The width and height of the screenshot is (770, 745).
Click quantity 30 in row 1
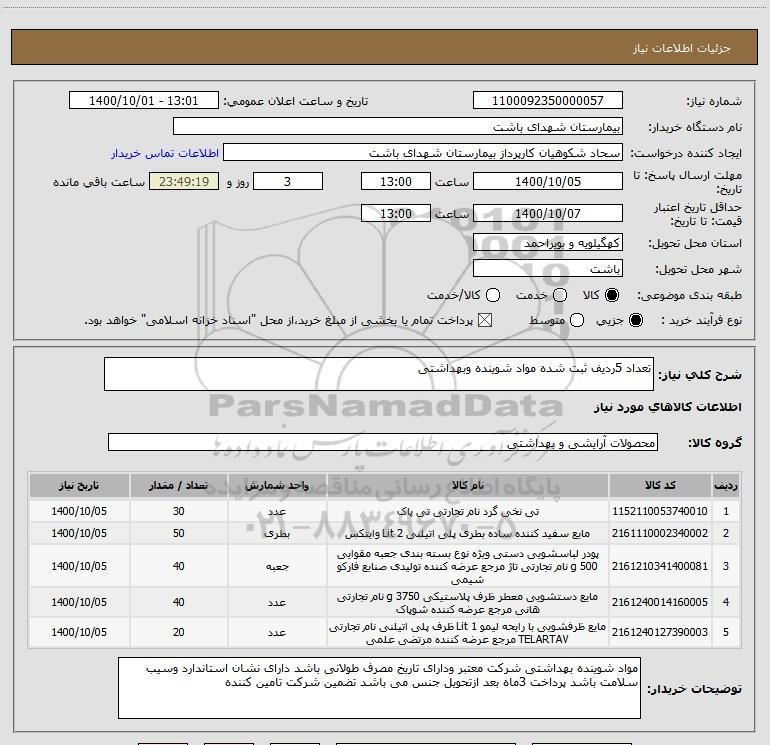pyautogui.click(x=178, y=511)
